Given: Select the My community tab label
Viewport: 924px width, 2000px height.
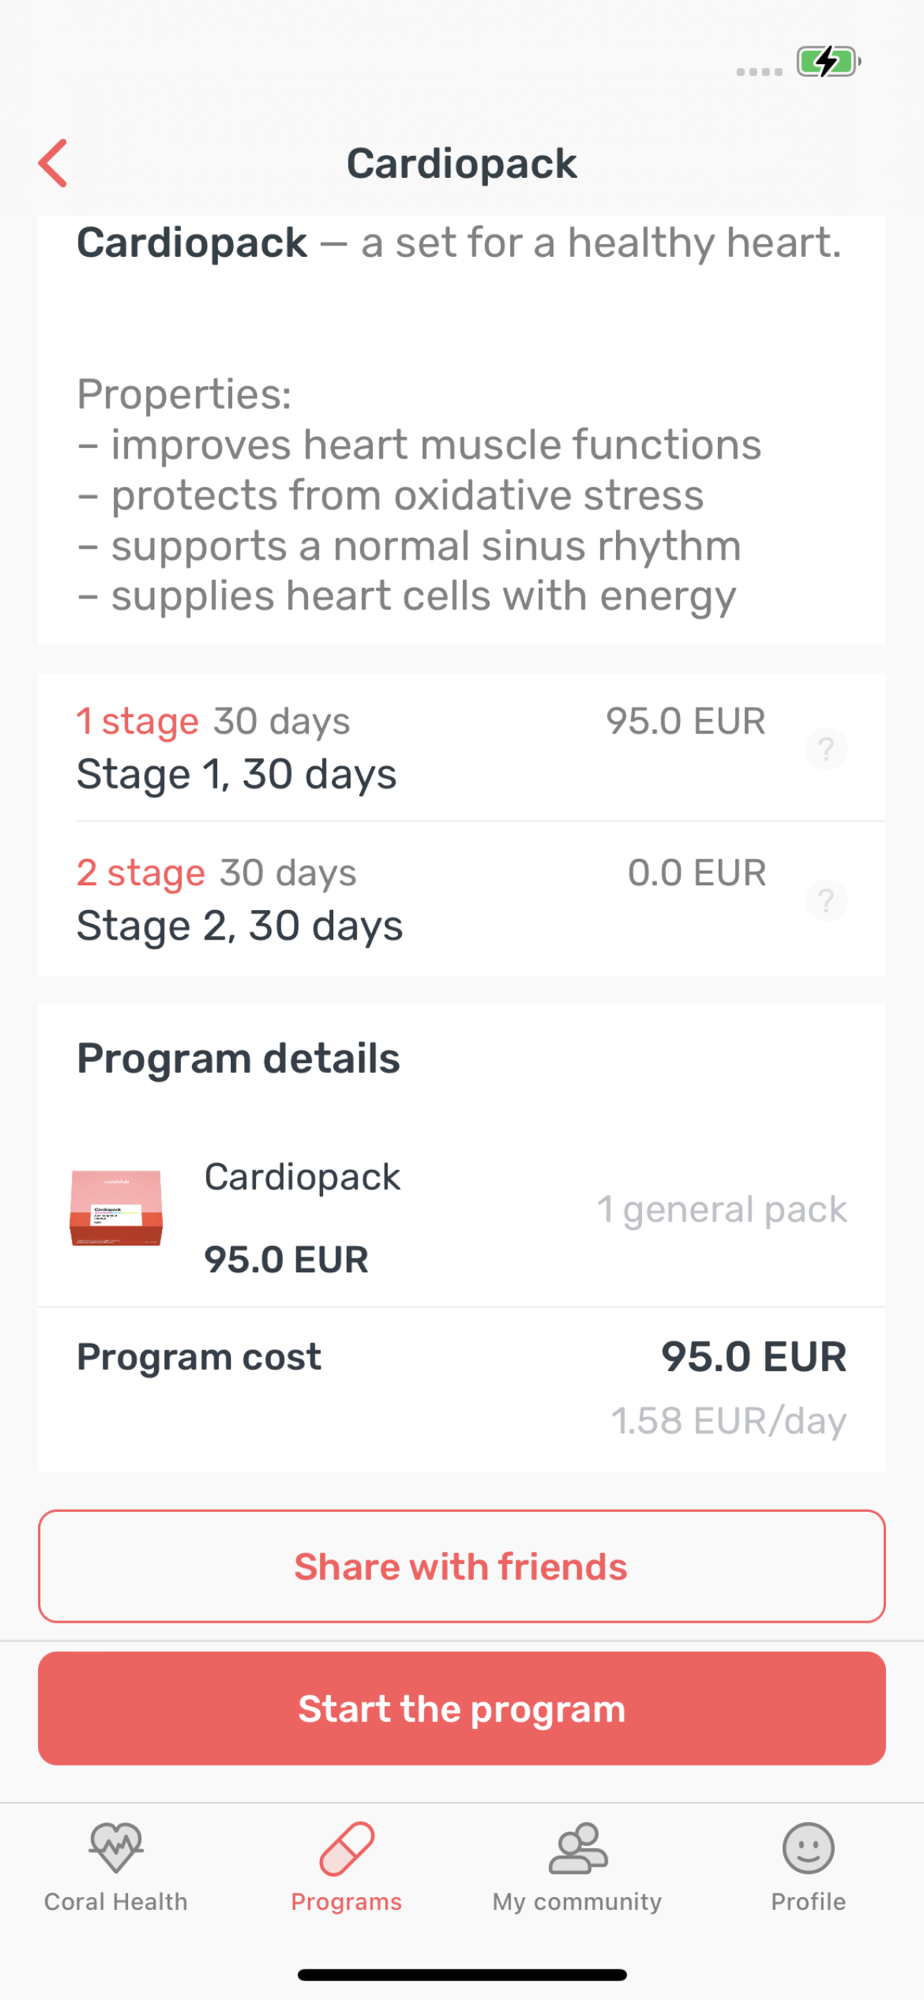Looking at the screenshot, I should coord(577,1902).
